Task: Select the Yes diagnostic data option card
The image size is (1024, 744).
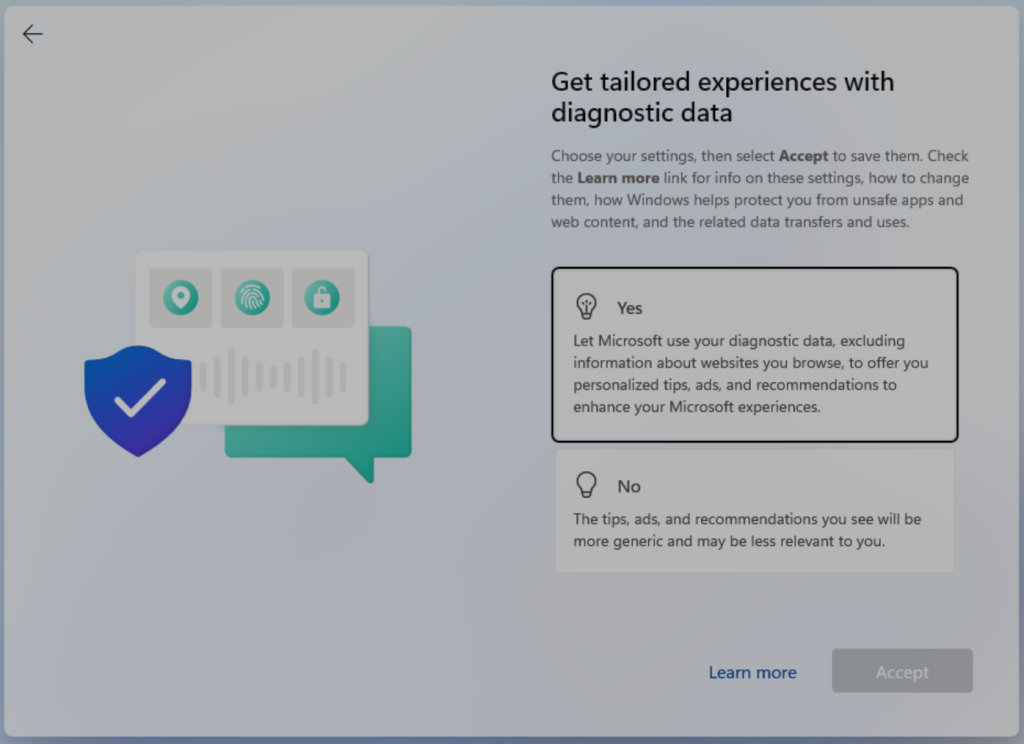Action: (754, 354)
